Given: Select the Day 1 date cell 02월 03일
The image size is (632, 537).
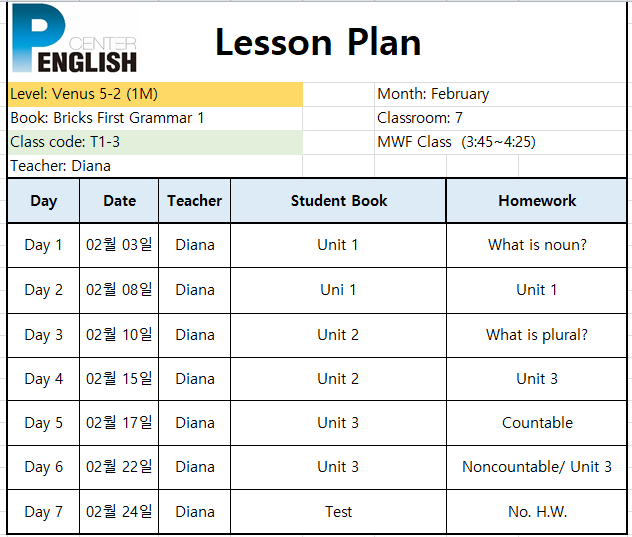Looking at the screenshot, I should (119, 245).
